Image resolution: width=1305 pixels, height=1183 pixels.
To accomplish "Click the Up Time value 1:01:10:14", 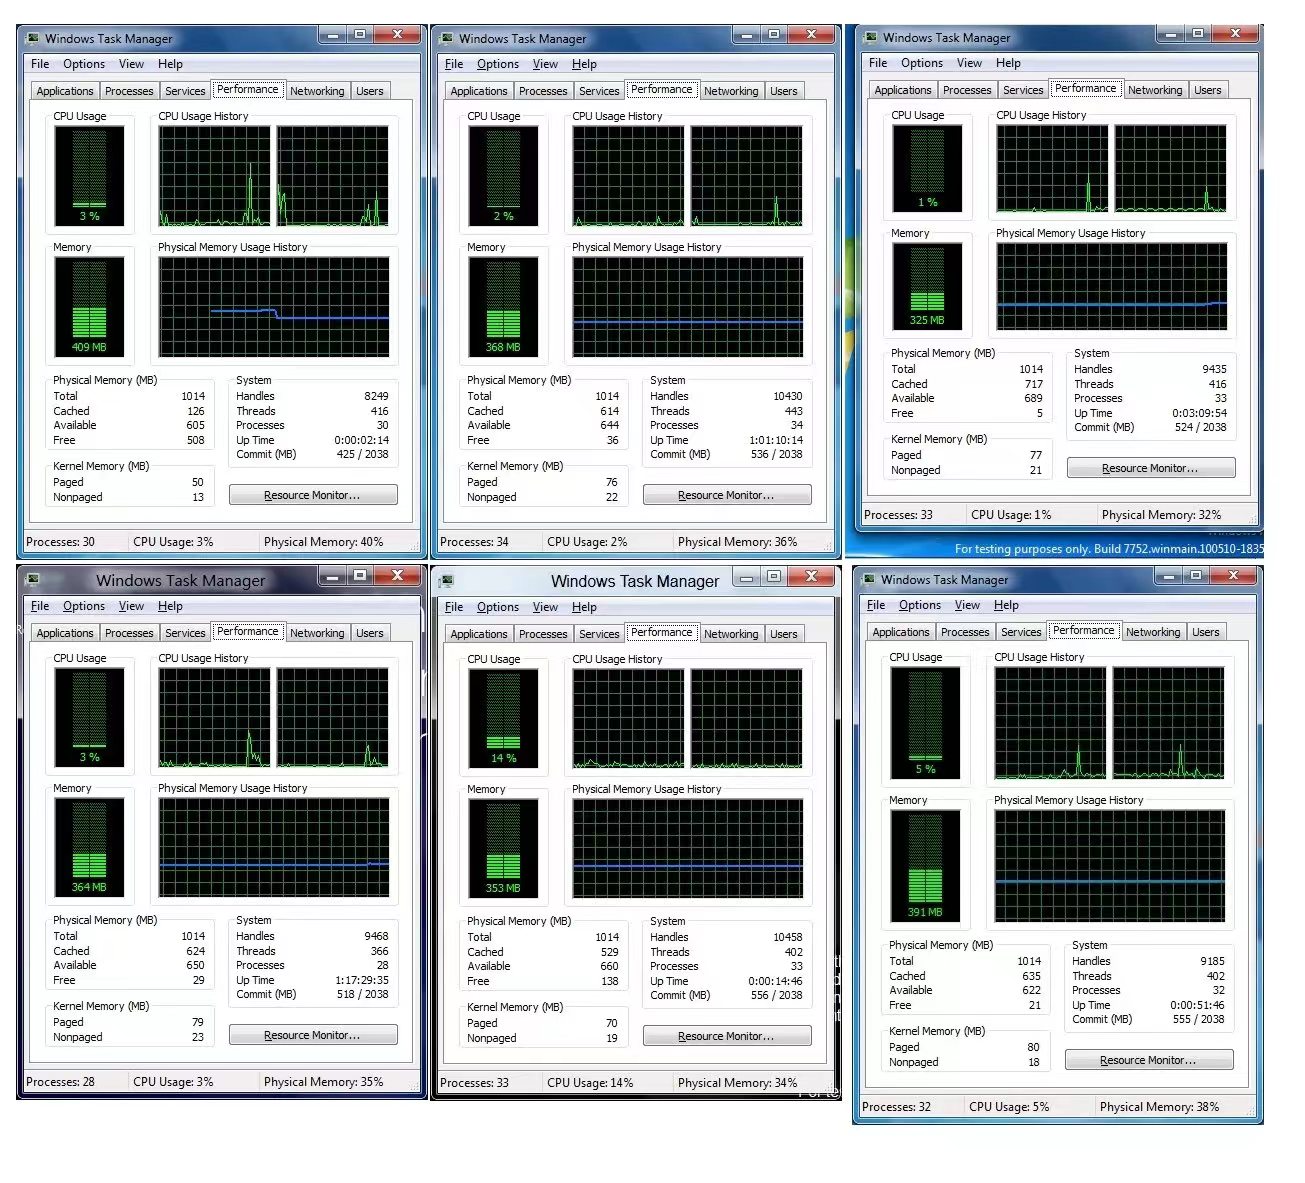I will pyautogui.click(x=776, y=440).
